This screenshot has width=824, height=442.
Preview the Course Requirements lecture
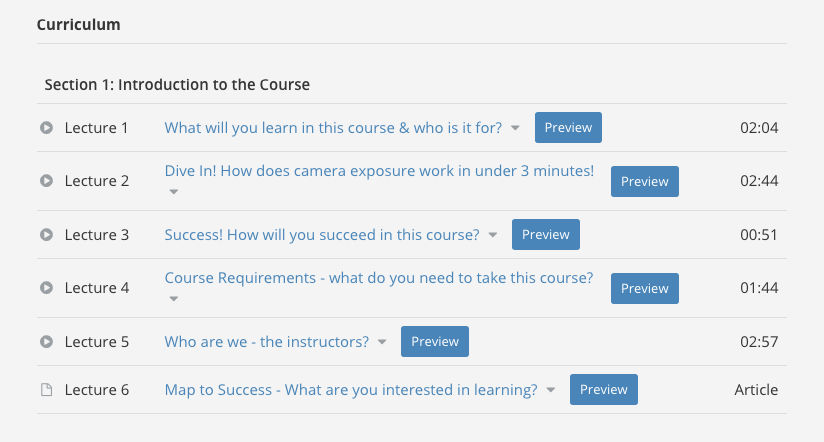click(644, 288)
